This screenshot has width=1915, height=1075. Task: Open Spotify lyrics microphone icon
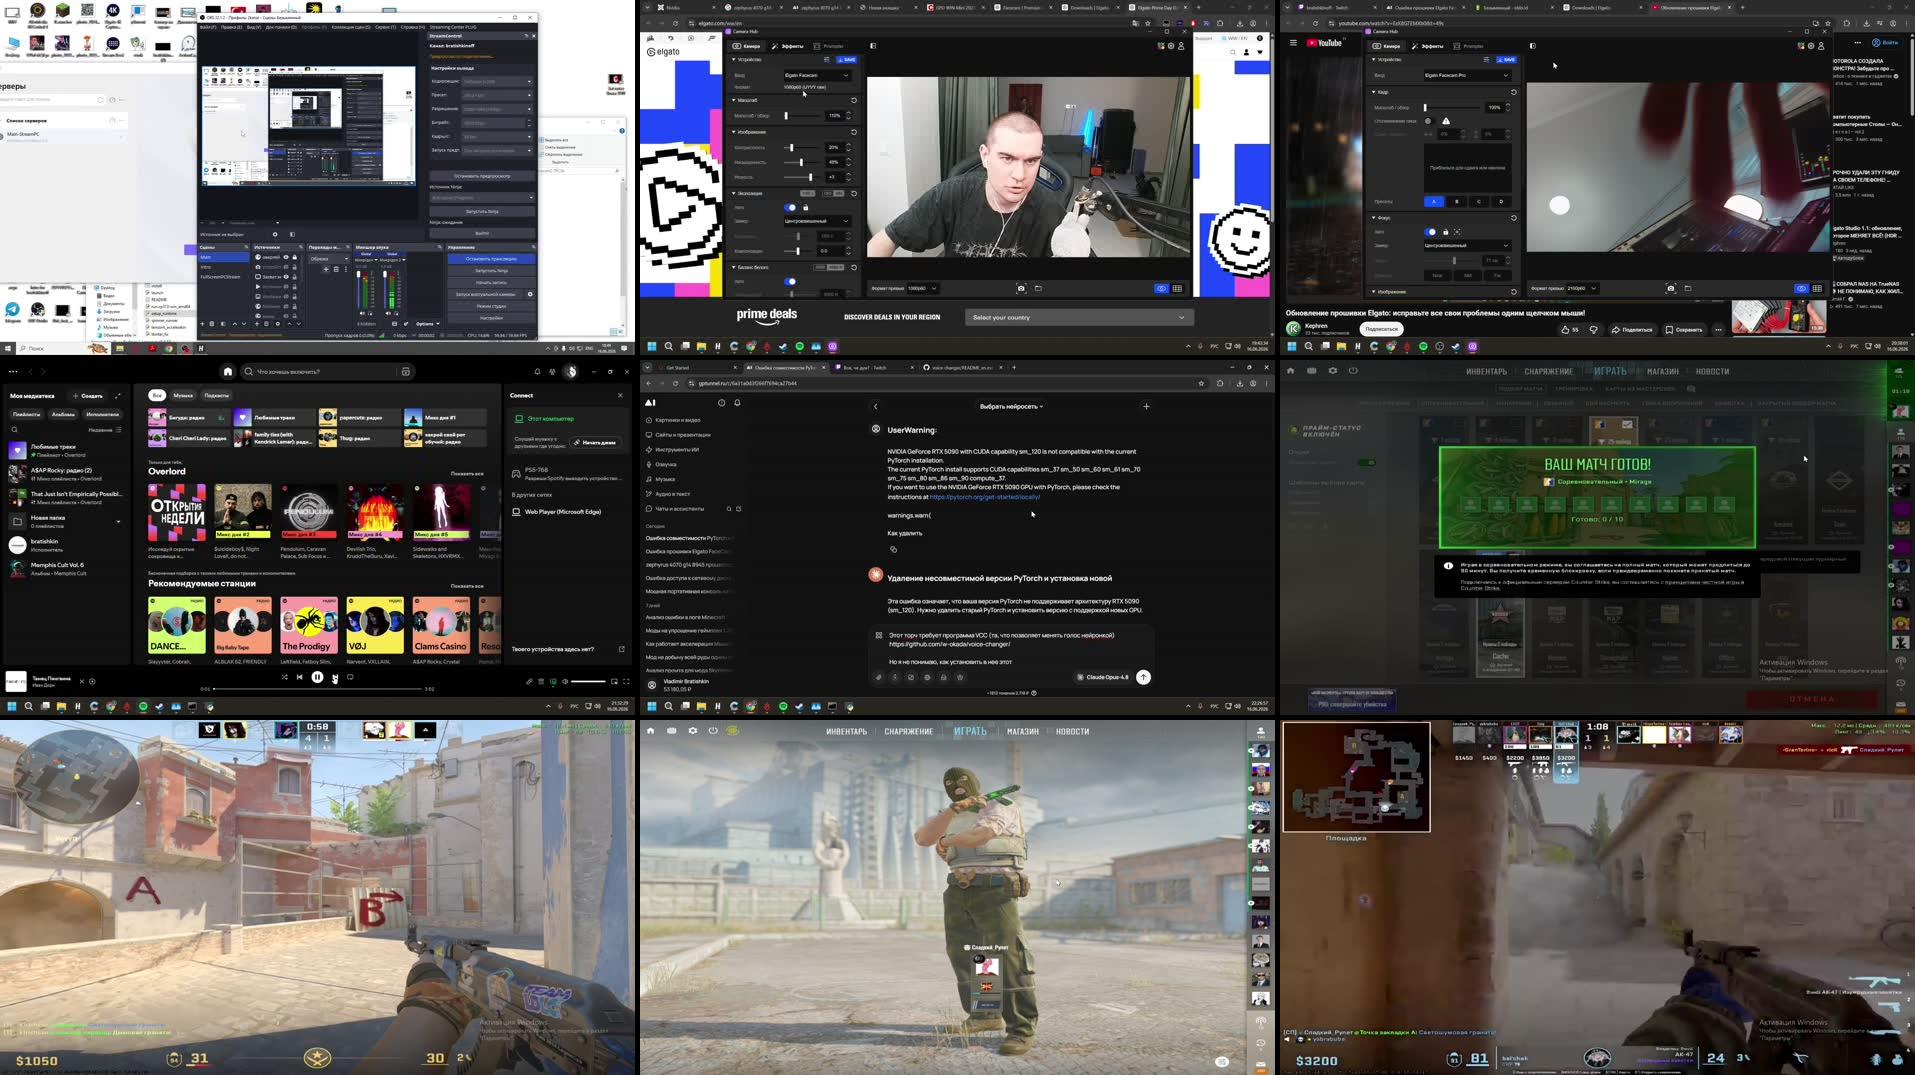coord(529,682)
